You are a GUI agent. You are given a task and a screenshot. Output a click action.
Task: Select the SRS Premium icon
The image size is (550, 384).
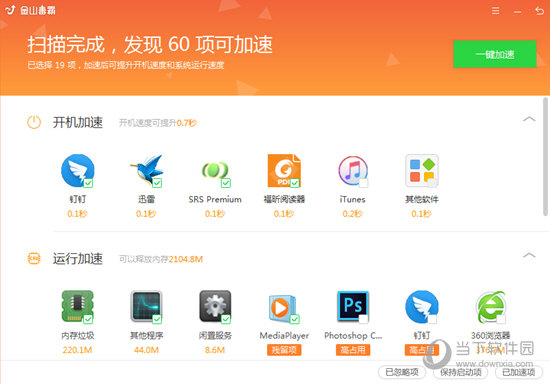tap(215, 171)
